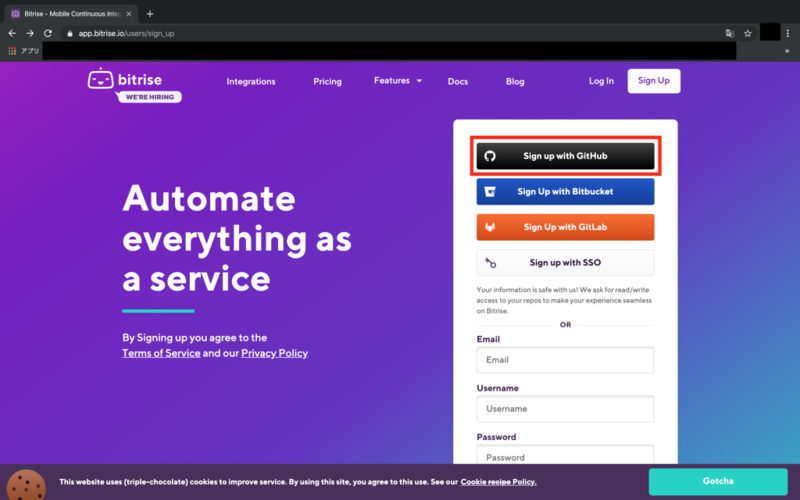Open the Cookie recipe Policy link
The width and height of the screenshot is (800, 500).
pyautogui.click(x=498, y=482)
